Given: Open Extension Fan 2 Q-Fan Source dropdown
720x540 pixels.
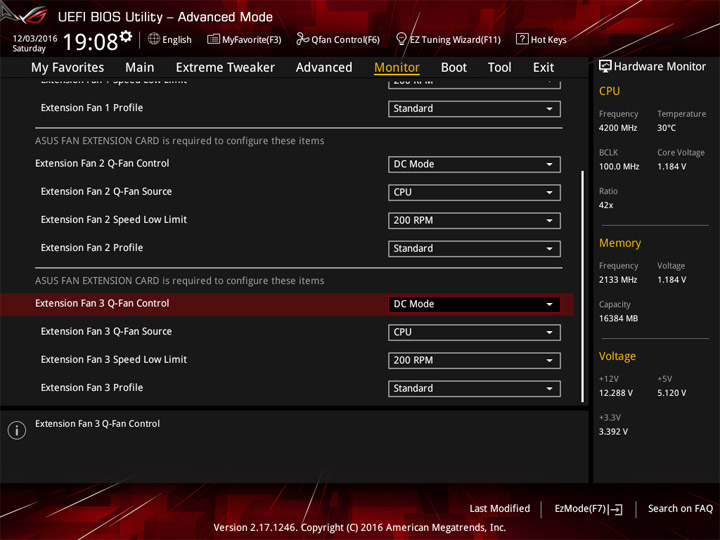Looking at the screenshot, I should pos(474,192).
